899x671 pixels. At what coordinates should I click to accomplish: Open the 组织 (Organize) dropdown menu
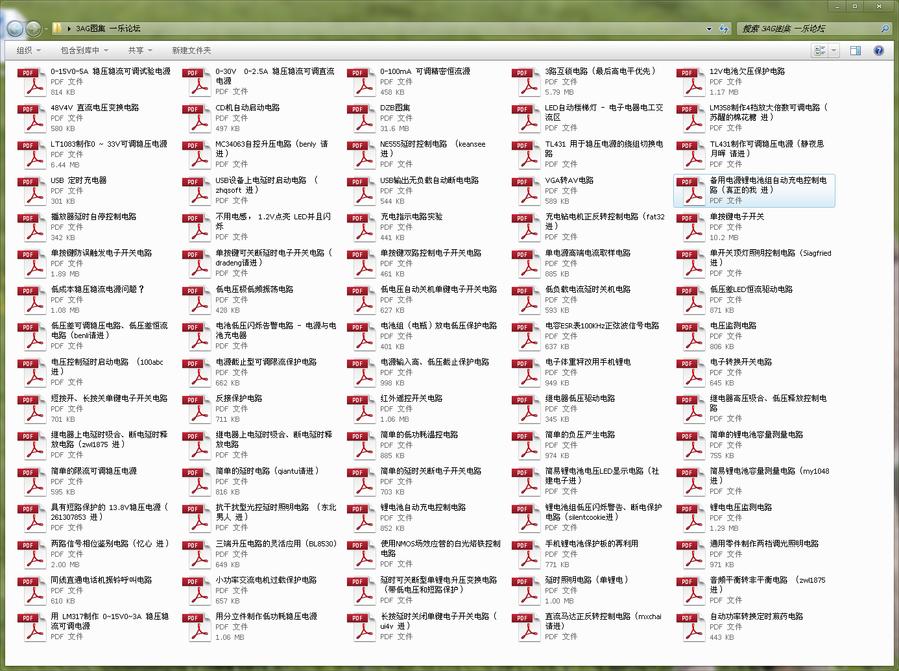27,50
